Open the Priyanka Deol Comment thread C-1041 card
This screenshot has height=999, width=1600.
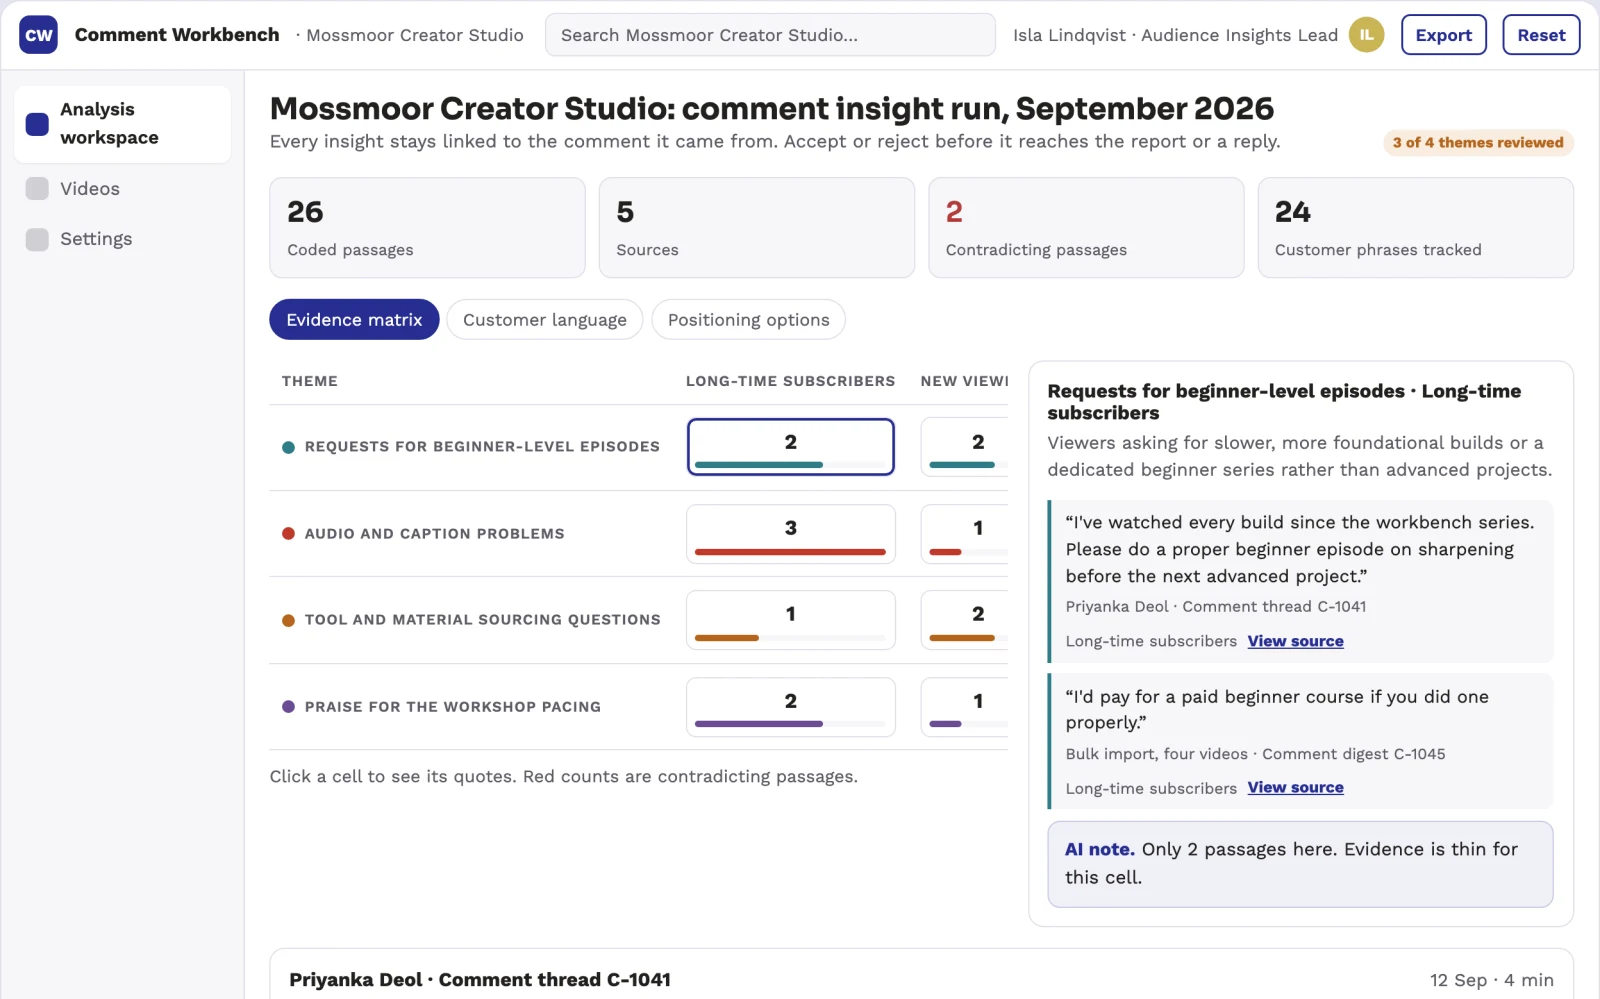(x=921, y=975)
